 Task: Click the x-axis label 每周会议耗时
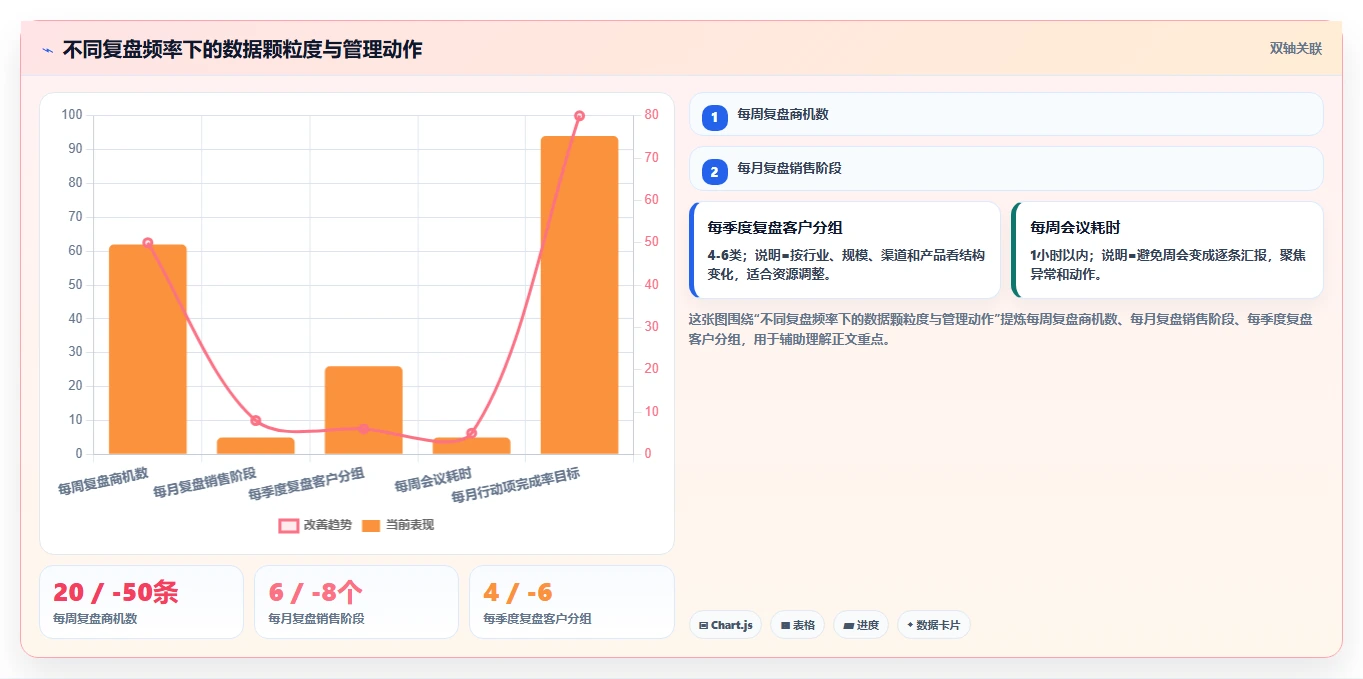tap(433, 480)
